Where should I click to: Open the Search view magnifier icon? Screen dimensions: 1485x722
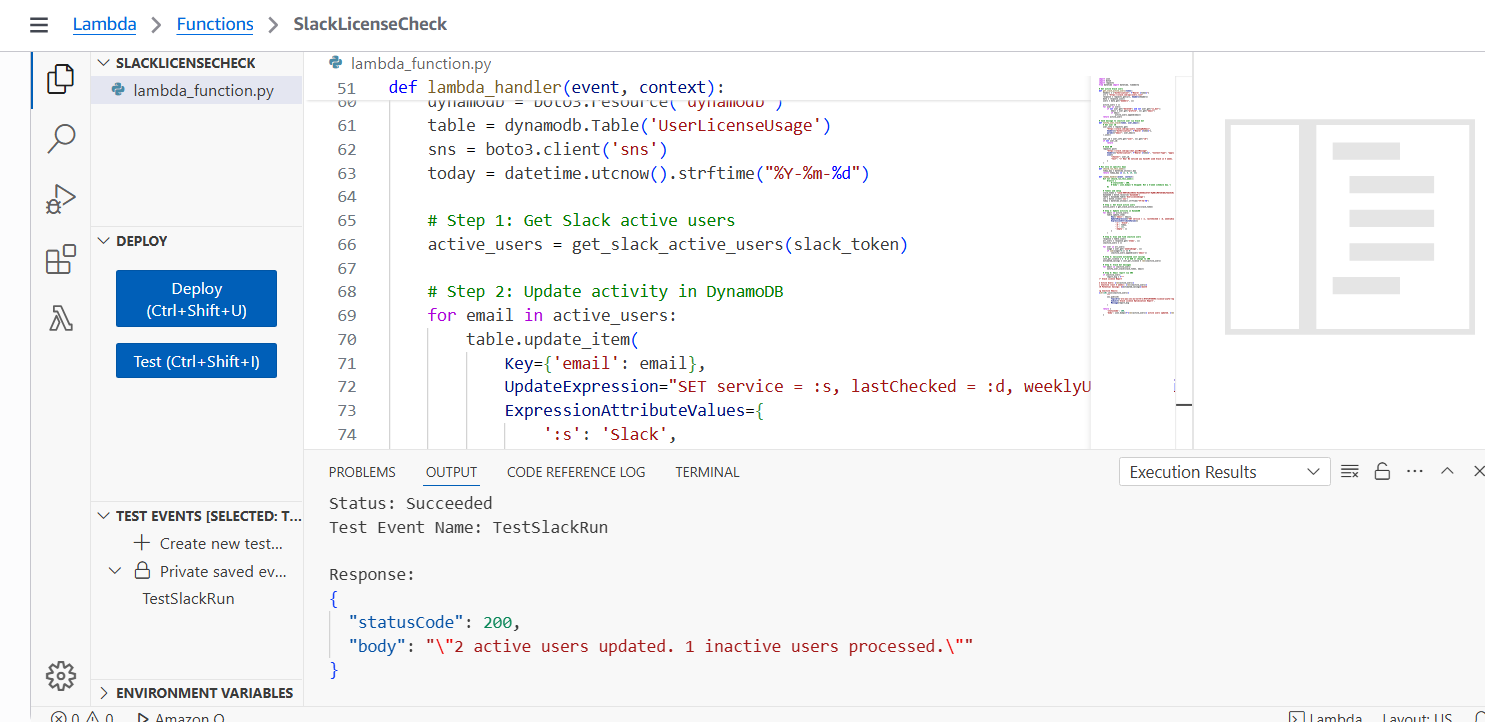click(61, 138)
